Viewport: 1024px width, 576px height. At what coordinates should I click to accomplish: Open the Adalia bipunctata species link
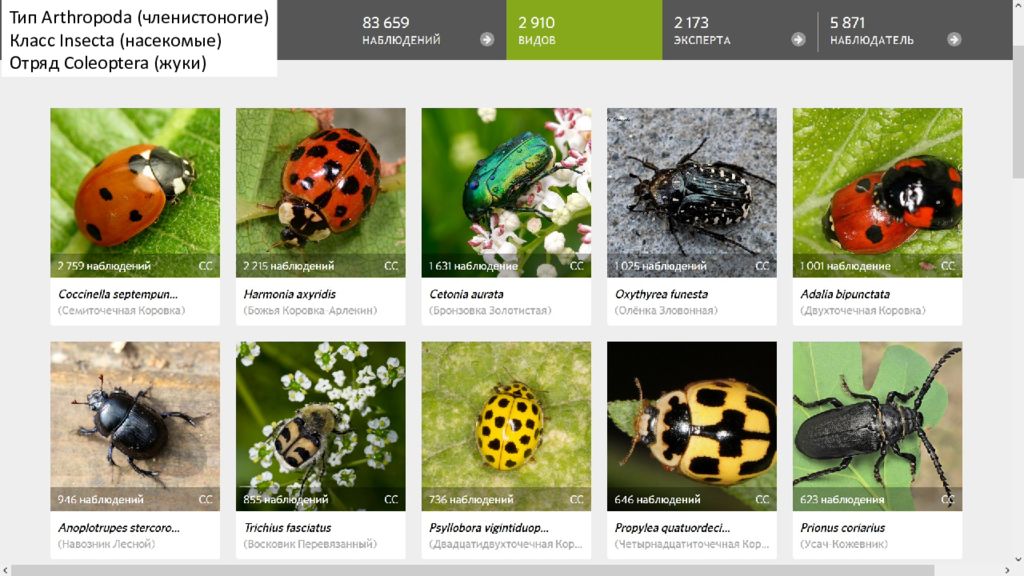(x=845, y=294)
